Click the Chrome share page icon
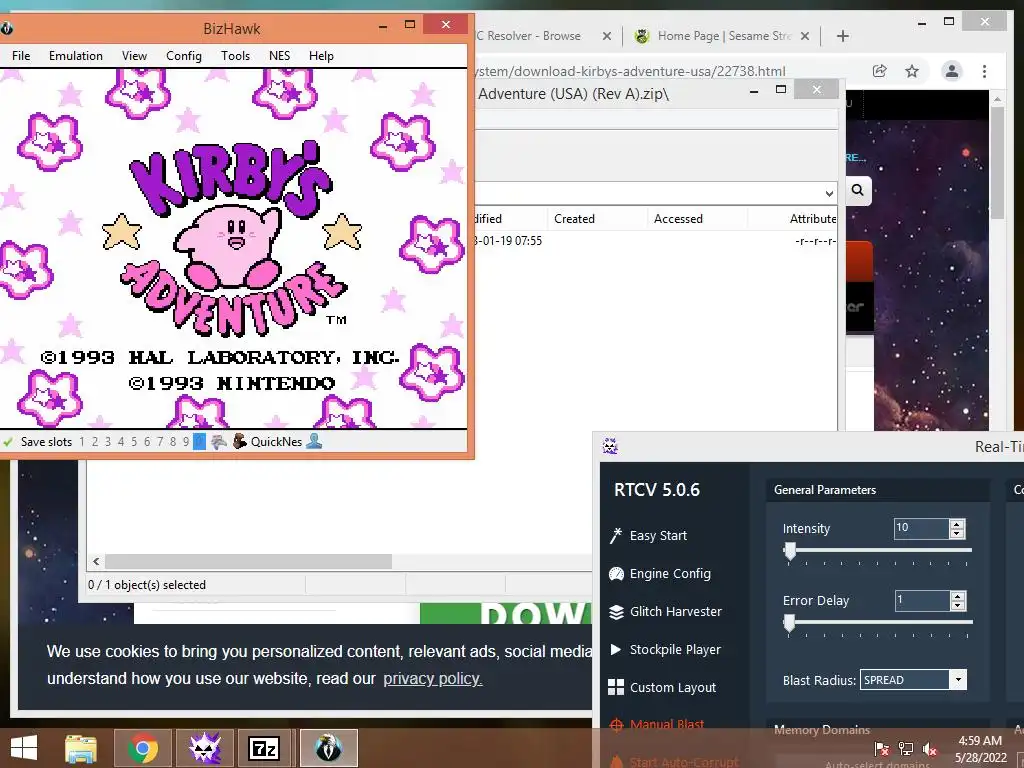Image resolution: width=1024 pixels, height=768 pixels. [x=880, y=71]
